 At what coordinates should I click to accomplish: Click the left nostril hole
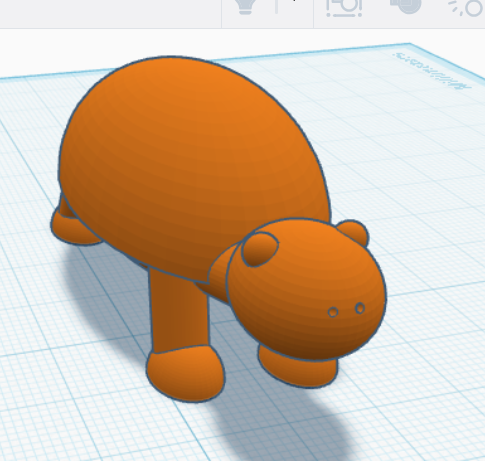pos(333,312)
